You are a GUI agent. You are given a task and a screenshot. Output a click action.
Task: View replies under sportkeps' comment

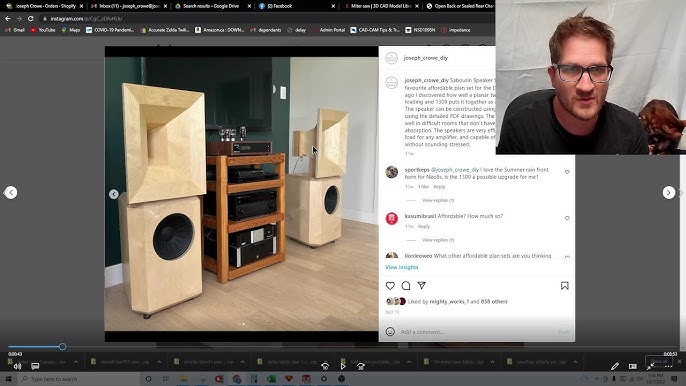point(438,200)
